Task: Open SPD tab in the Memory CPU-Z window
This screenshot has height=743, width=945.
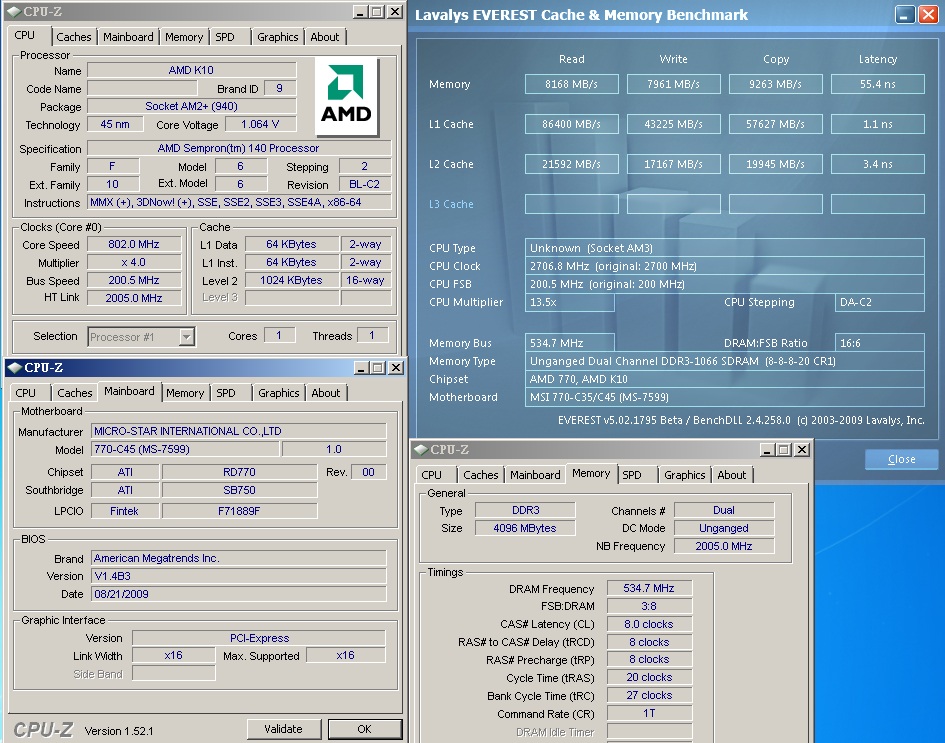Action: 632,475
